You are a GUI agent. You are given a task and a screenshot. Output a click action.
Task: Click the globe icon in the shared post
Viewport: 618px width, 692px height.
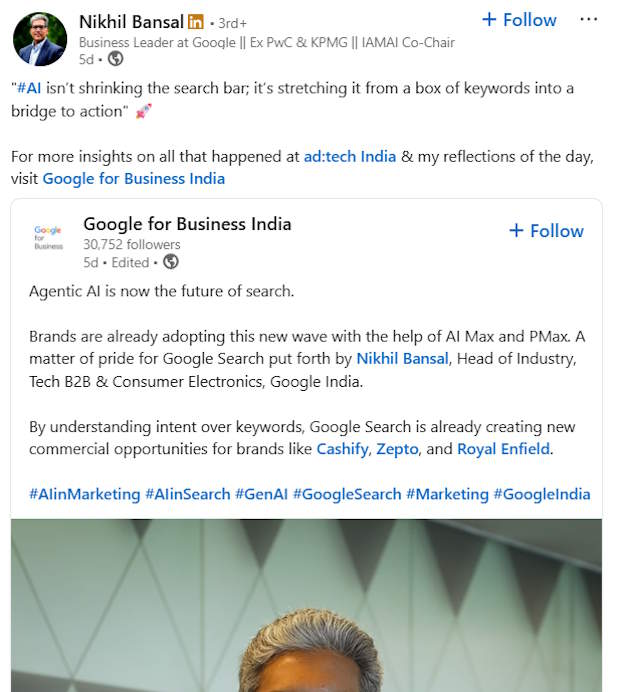[x=171, y=262]
